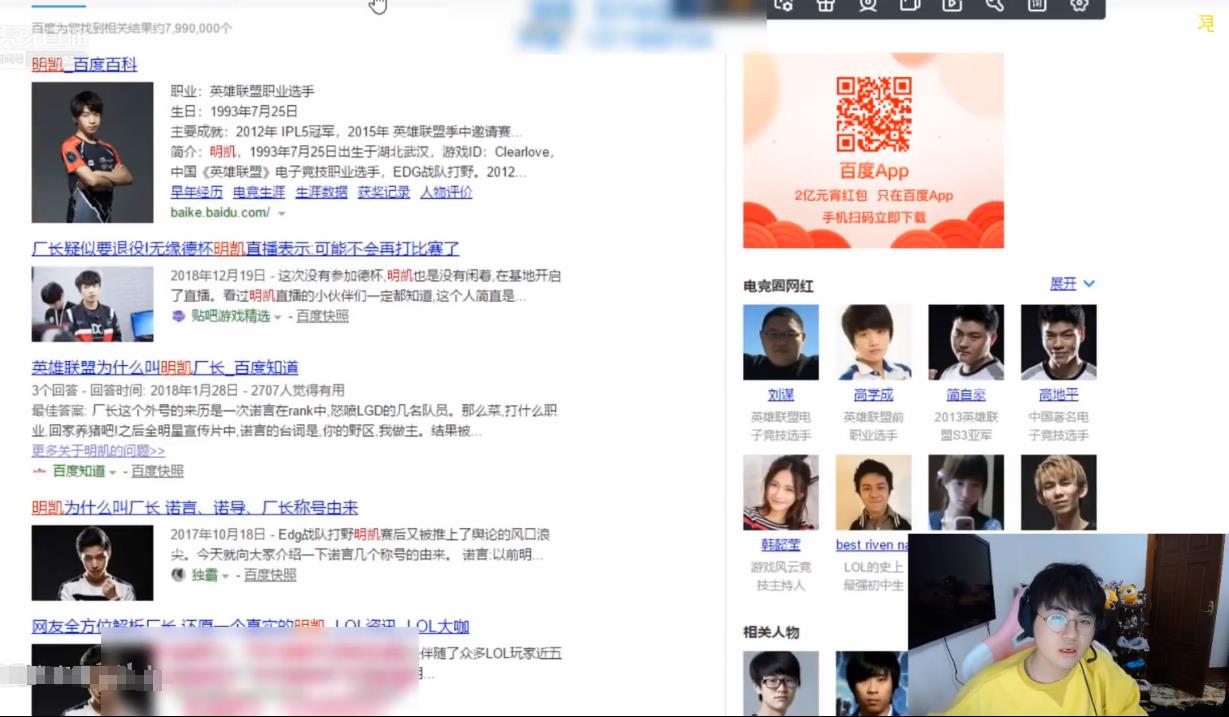Expand the 电竞圈网红 section with 展开
The height and width of the screenshot is (717, 1229).
coord(1072,284)
